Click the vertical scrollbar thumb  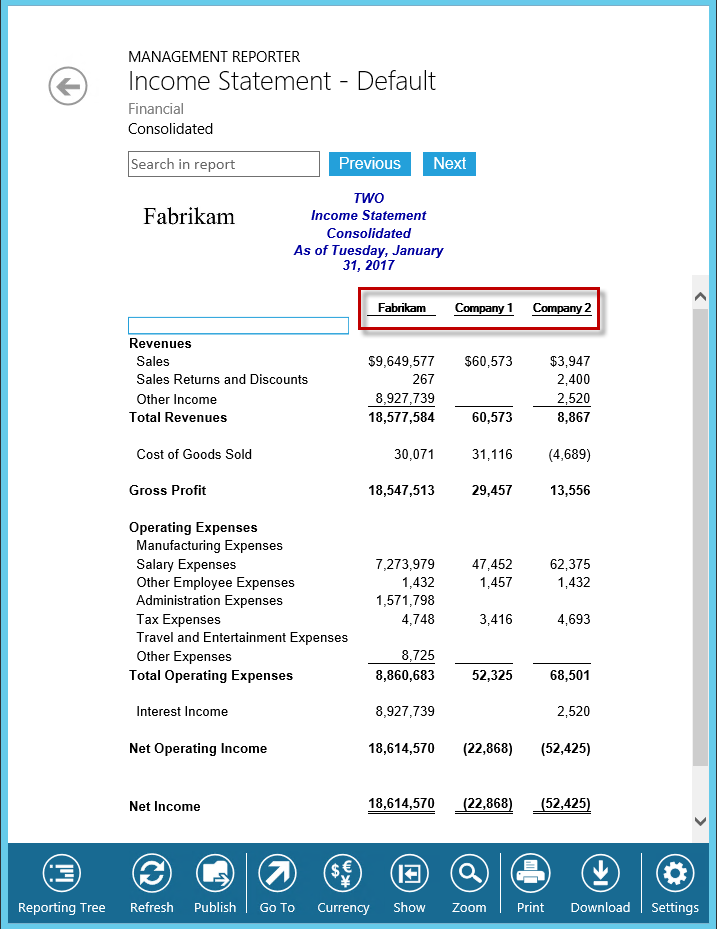[x=700, y=536]
